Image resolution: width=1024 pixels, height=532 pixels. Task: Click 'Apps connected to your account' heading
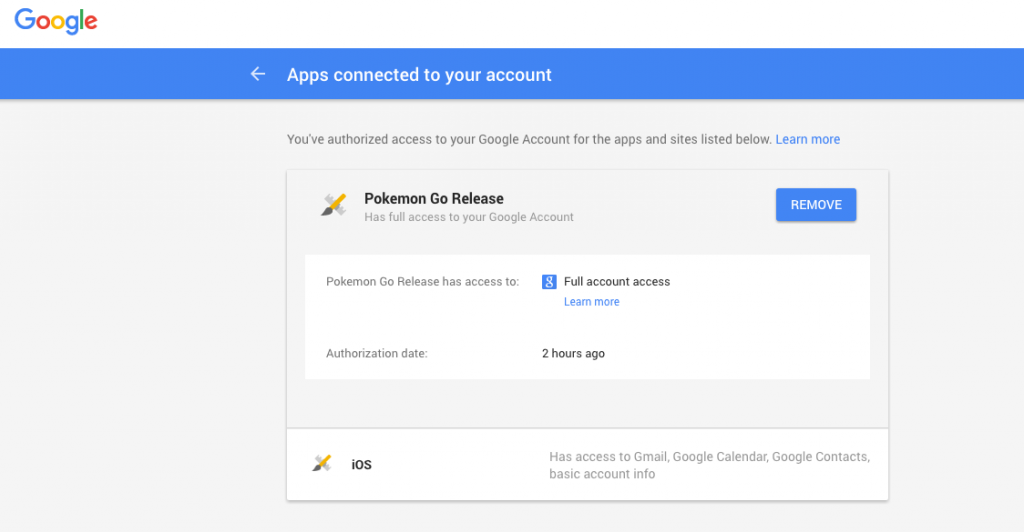coord(419,75)
